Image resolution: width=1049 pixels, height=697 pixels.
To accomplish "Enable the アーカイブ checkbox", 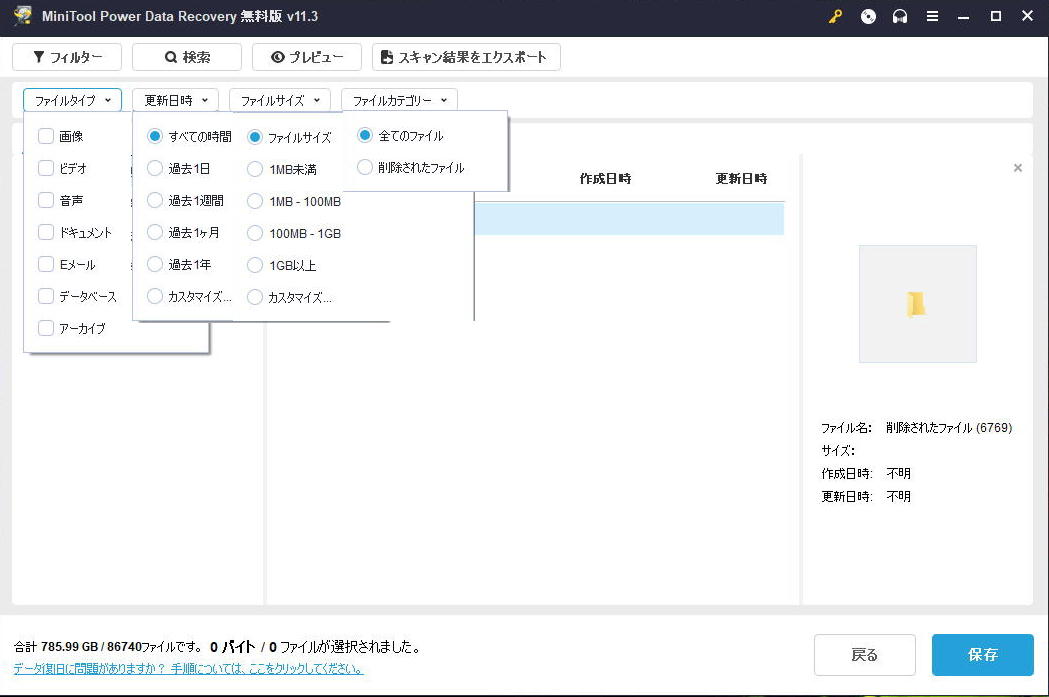I will pos(45,328).
